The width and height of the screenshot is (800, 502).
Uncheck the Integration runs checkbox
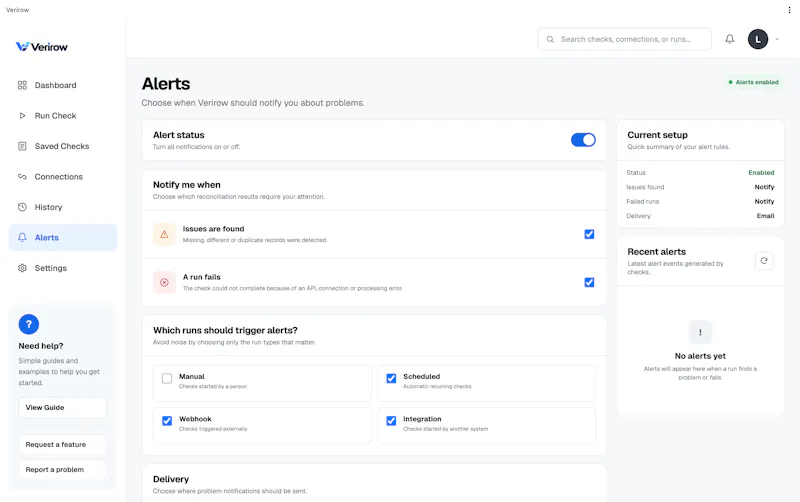click(x=391, y=421)
